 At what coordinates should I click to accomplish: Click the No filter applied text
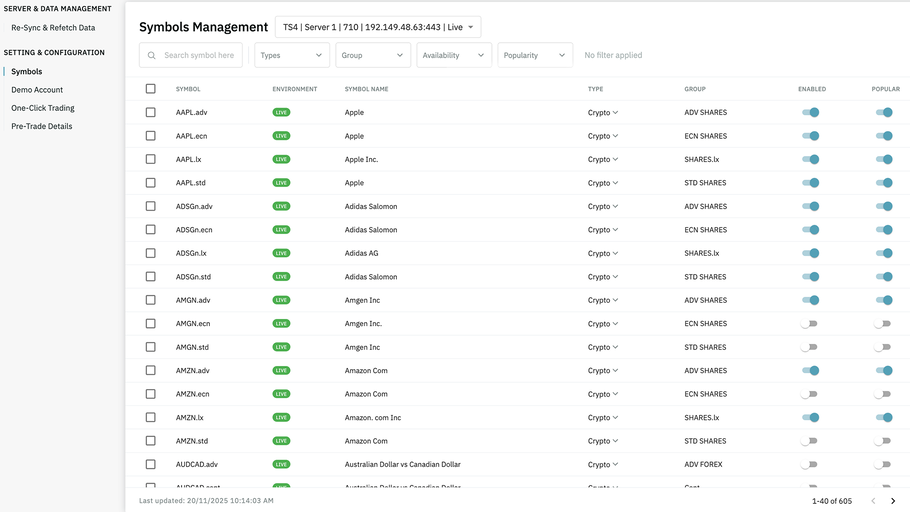point(613,55)
